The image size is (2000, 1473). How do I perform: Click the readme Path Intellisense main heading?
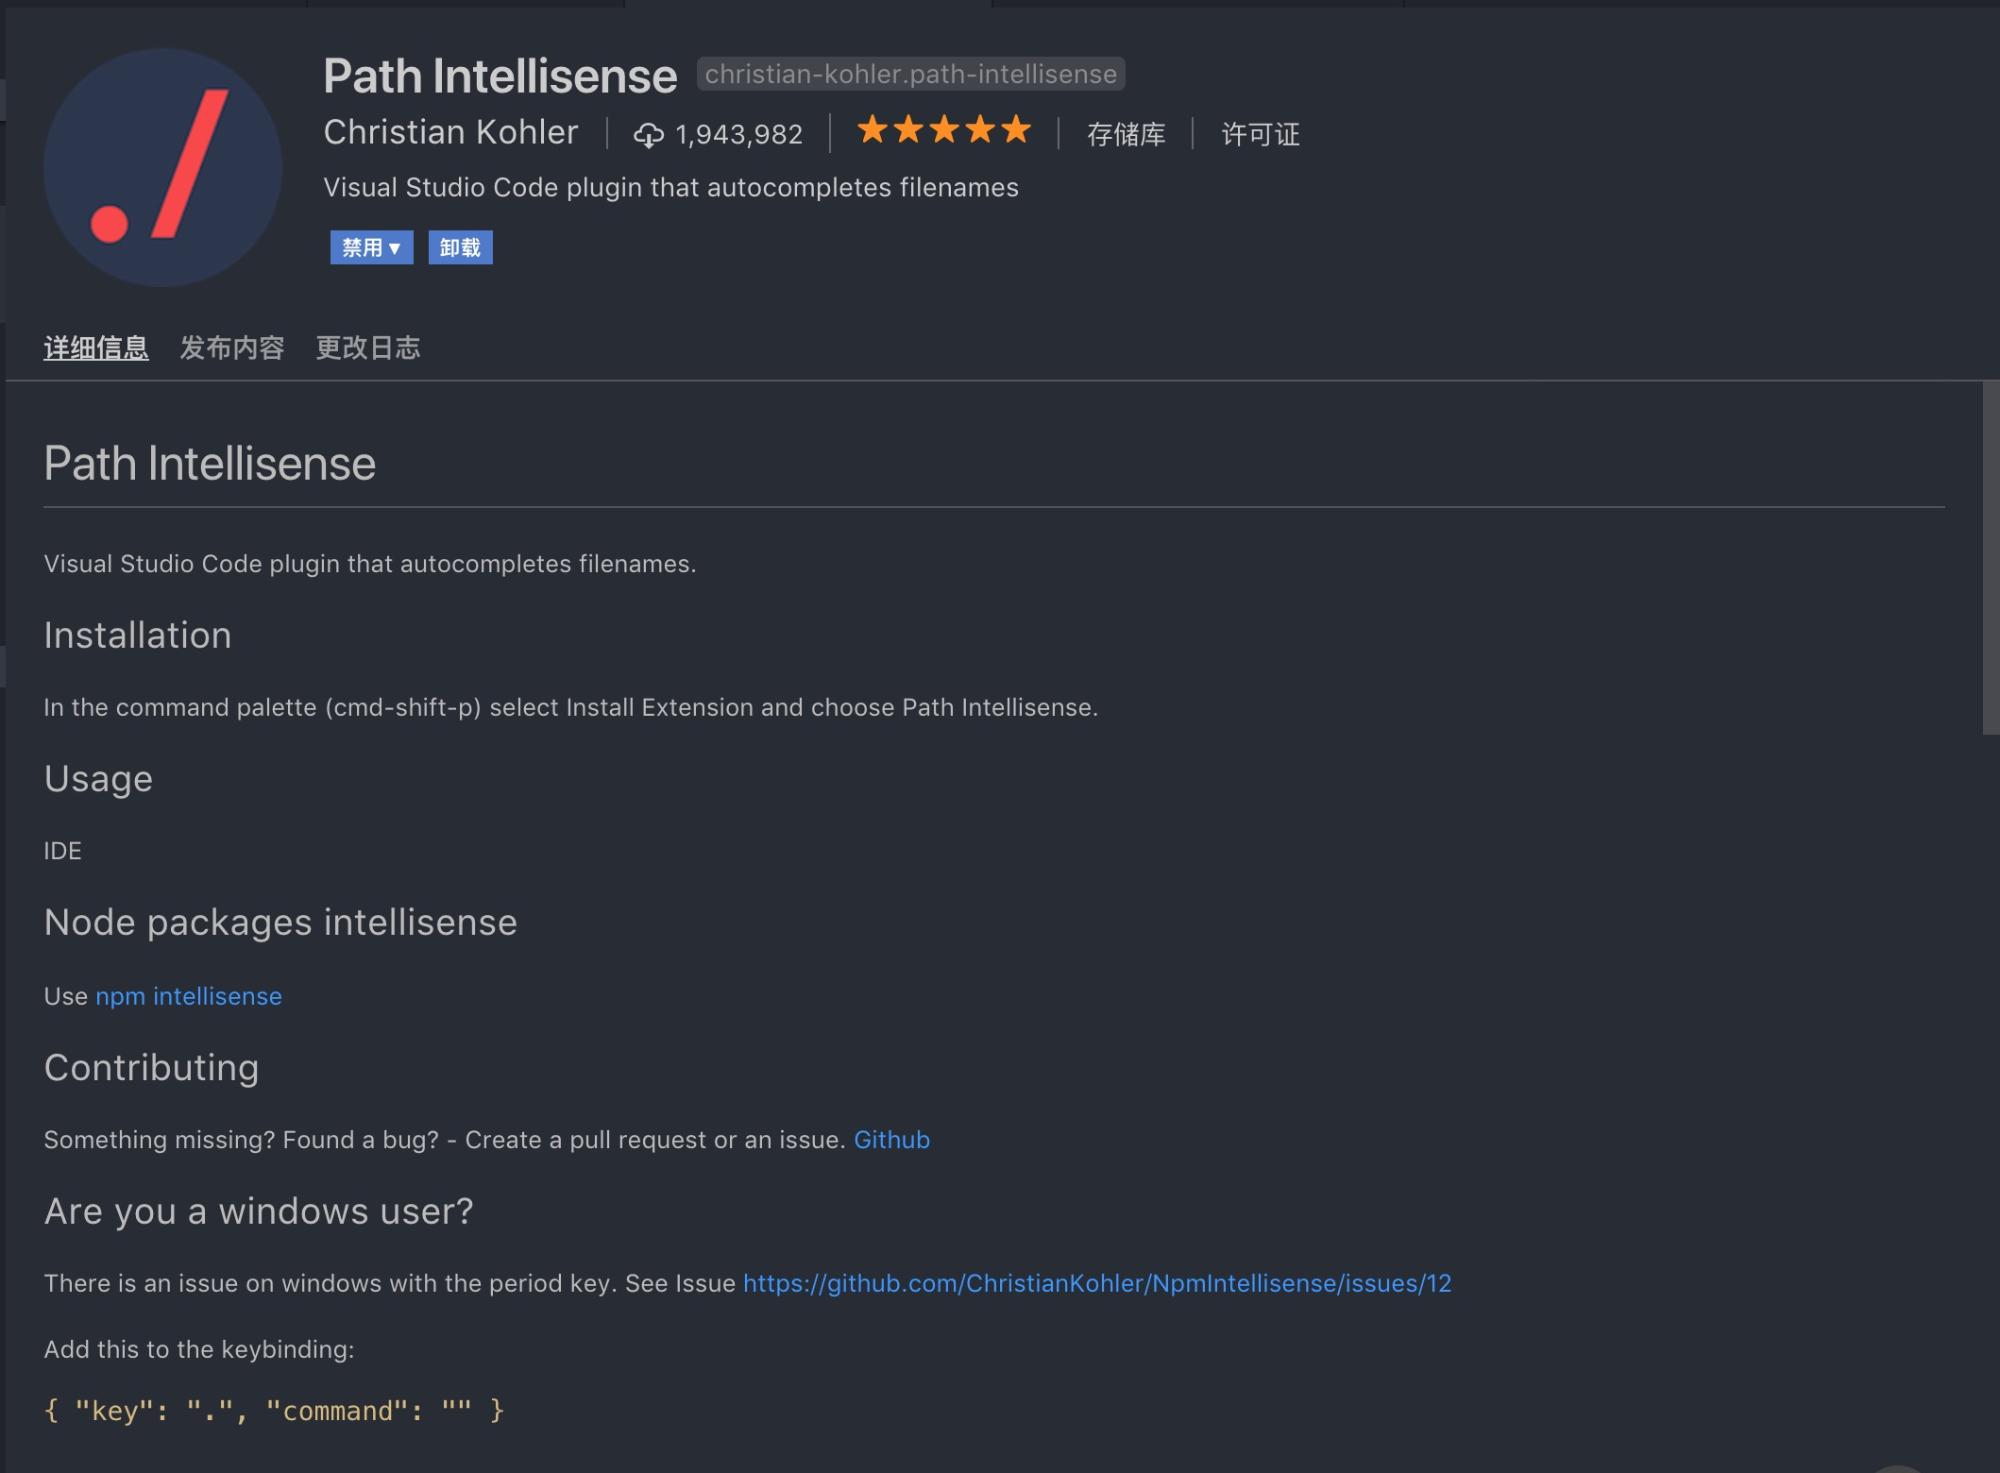(210, 464)
